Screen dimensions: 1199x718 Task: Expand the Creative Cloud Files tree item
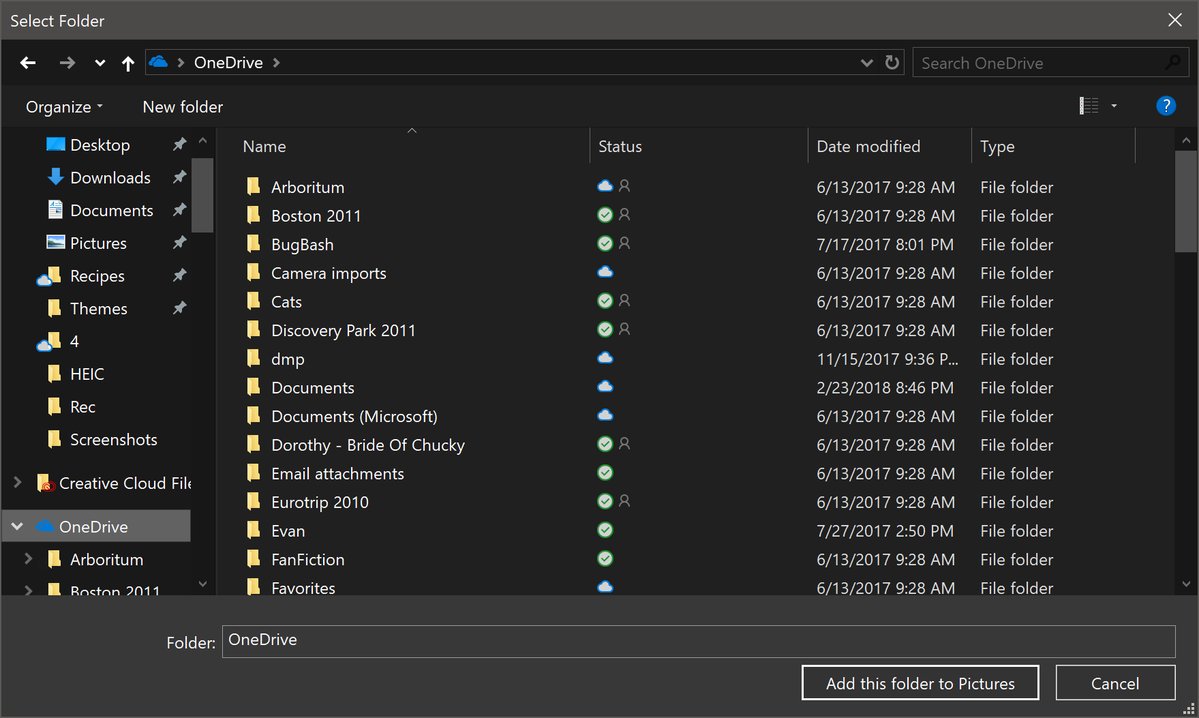(16, 482)
